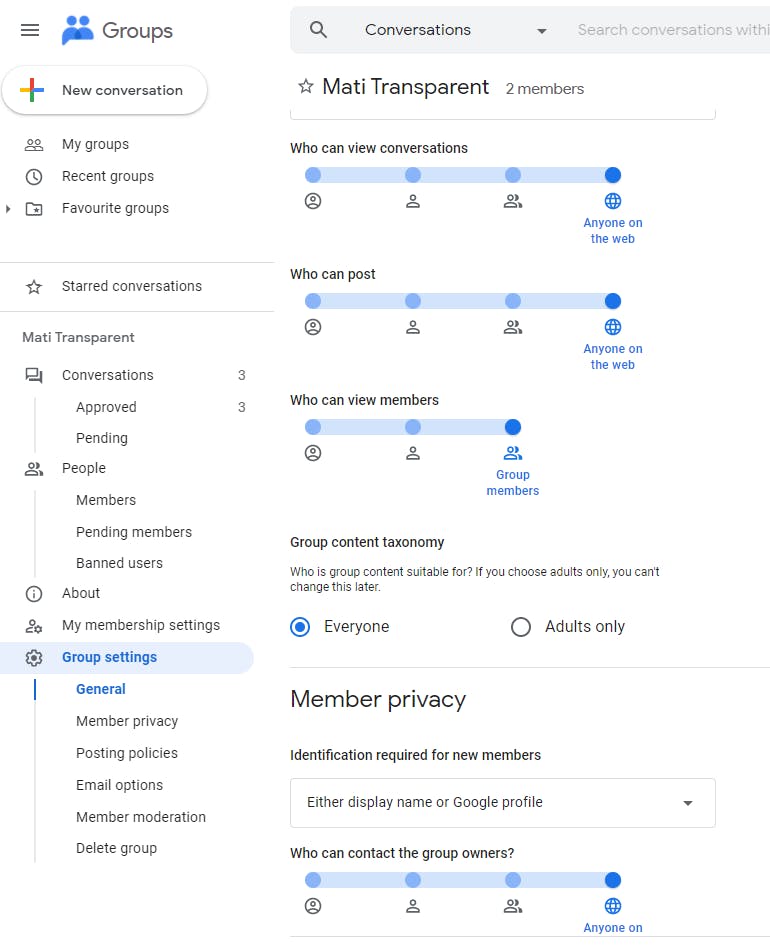This screenshot has height=945, width=770.
Task: Click the search magnifier icon
Action: (318, 30)
